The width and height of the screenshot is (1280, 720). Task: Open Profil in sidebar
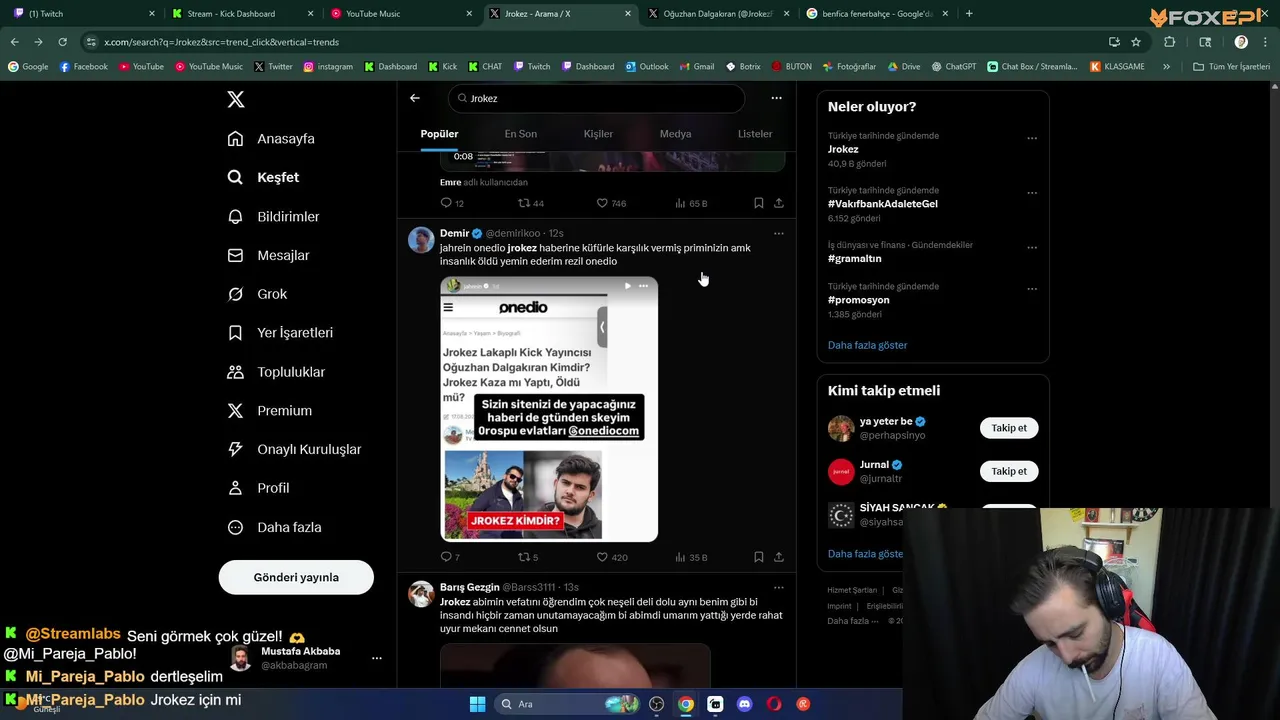(258, 488)
